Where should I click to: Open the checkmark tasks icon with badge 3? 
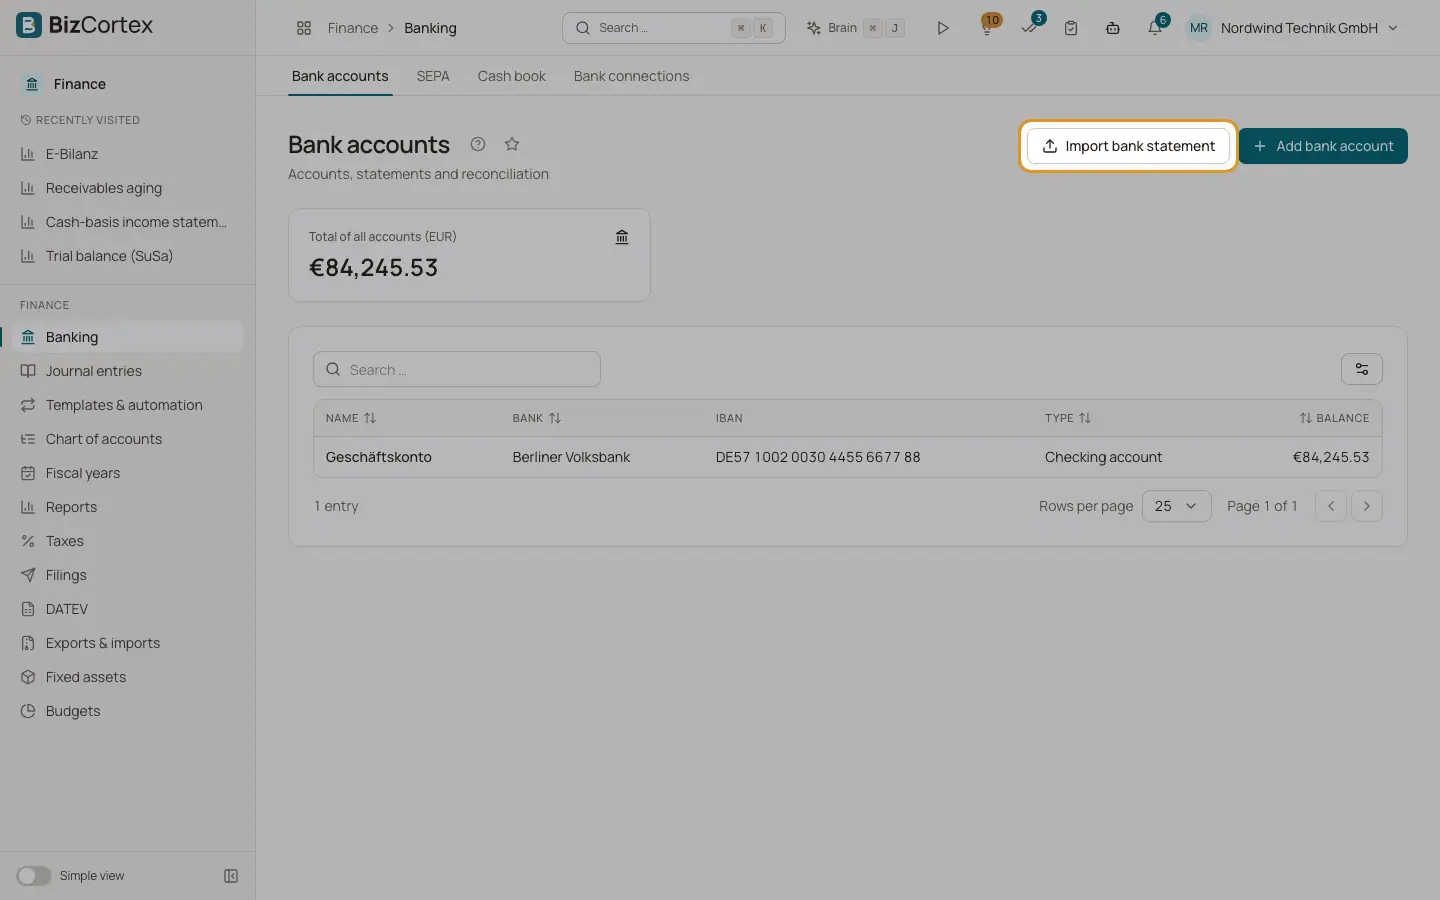point(1030,27)
